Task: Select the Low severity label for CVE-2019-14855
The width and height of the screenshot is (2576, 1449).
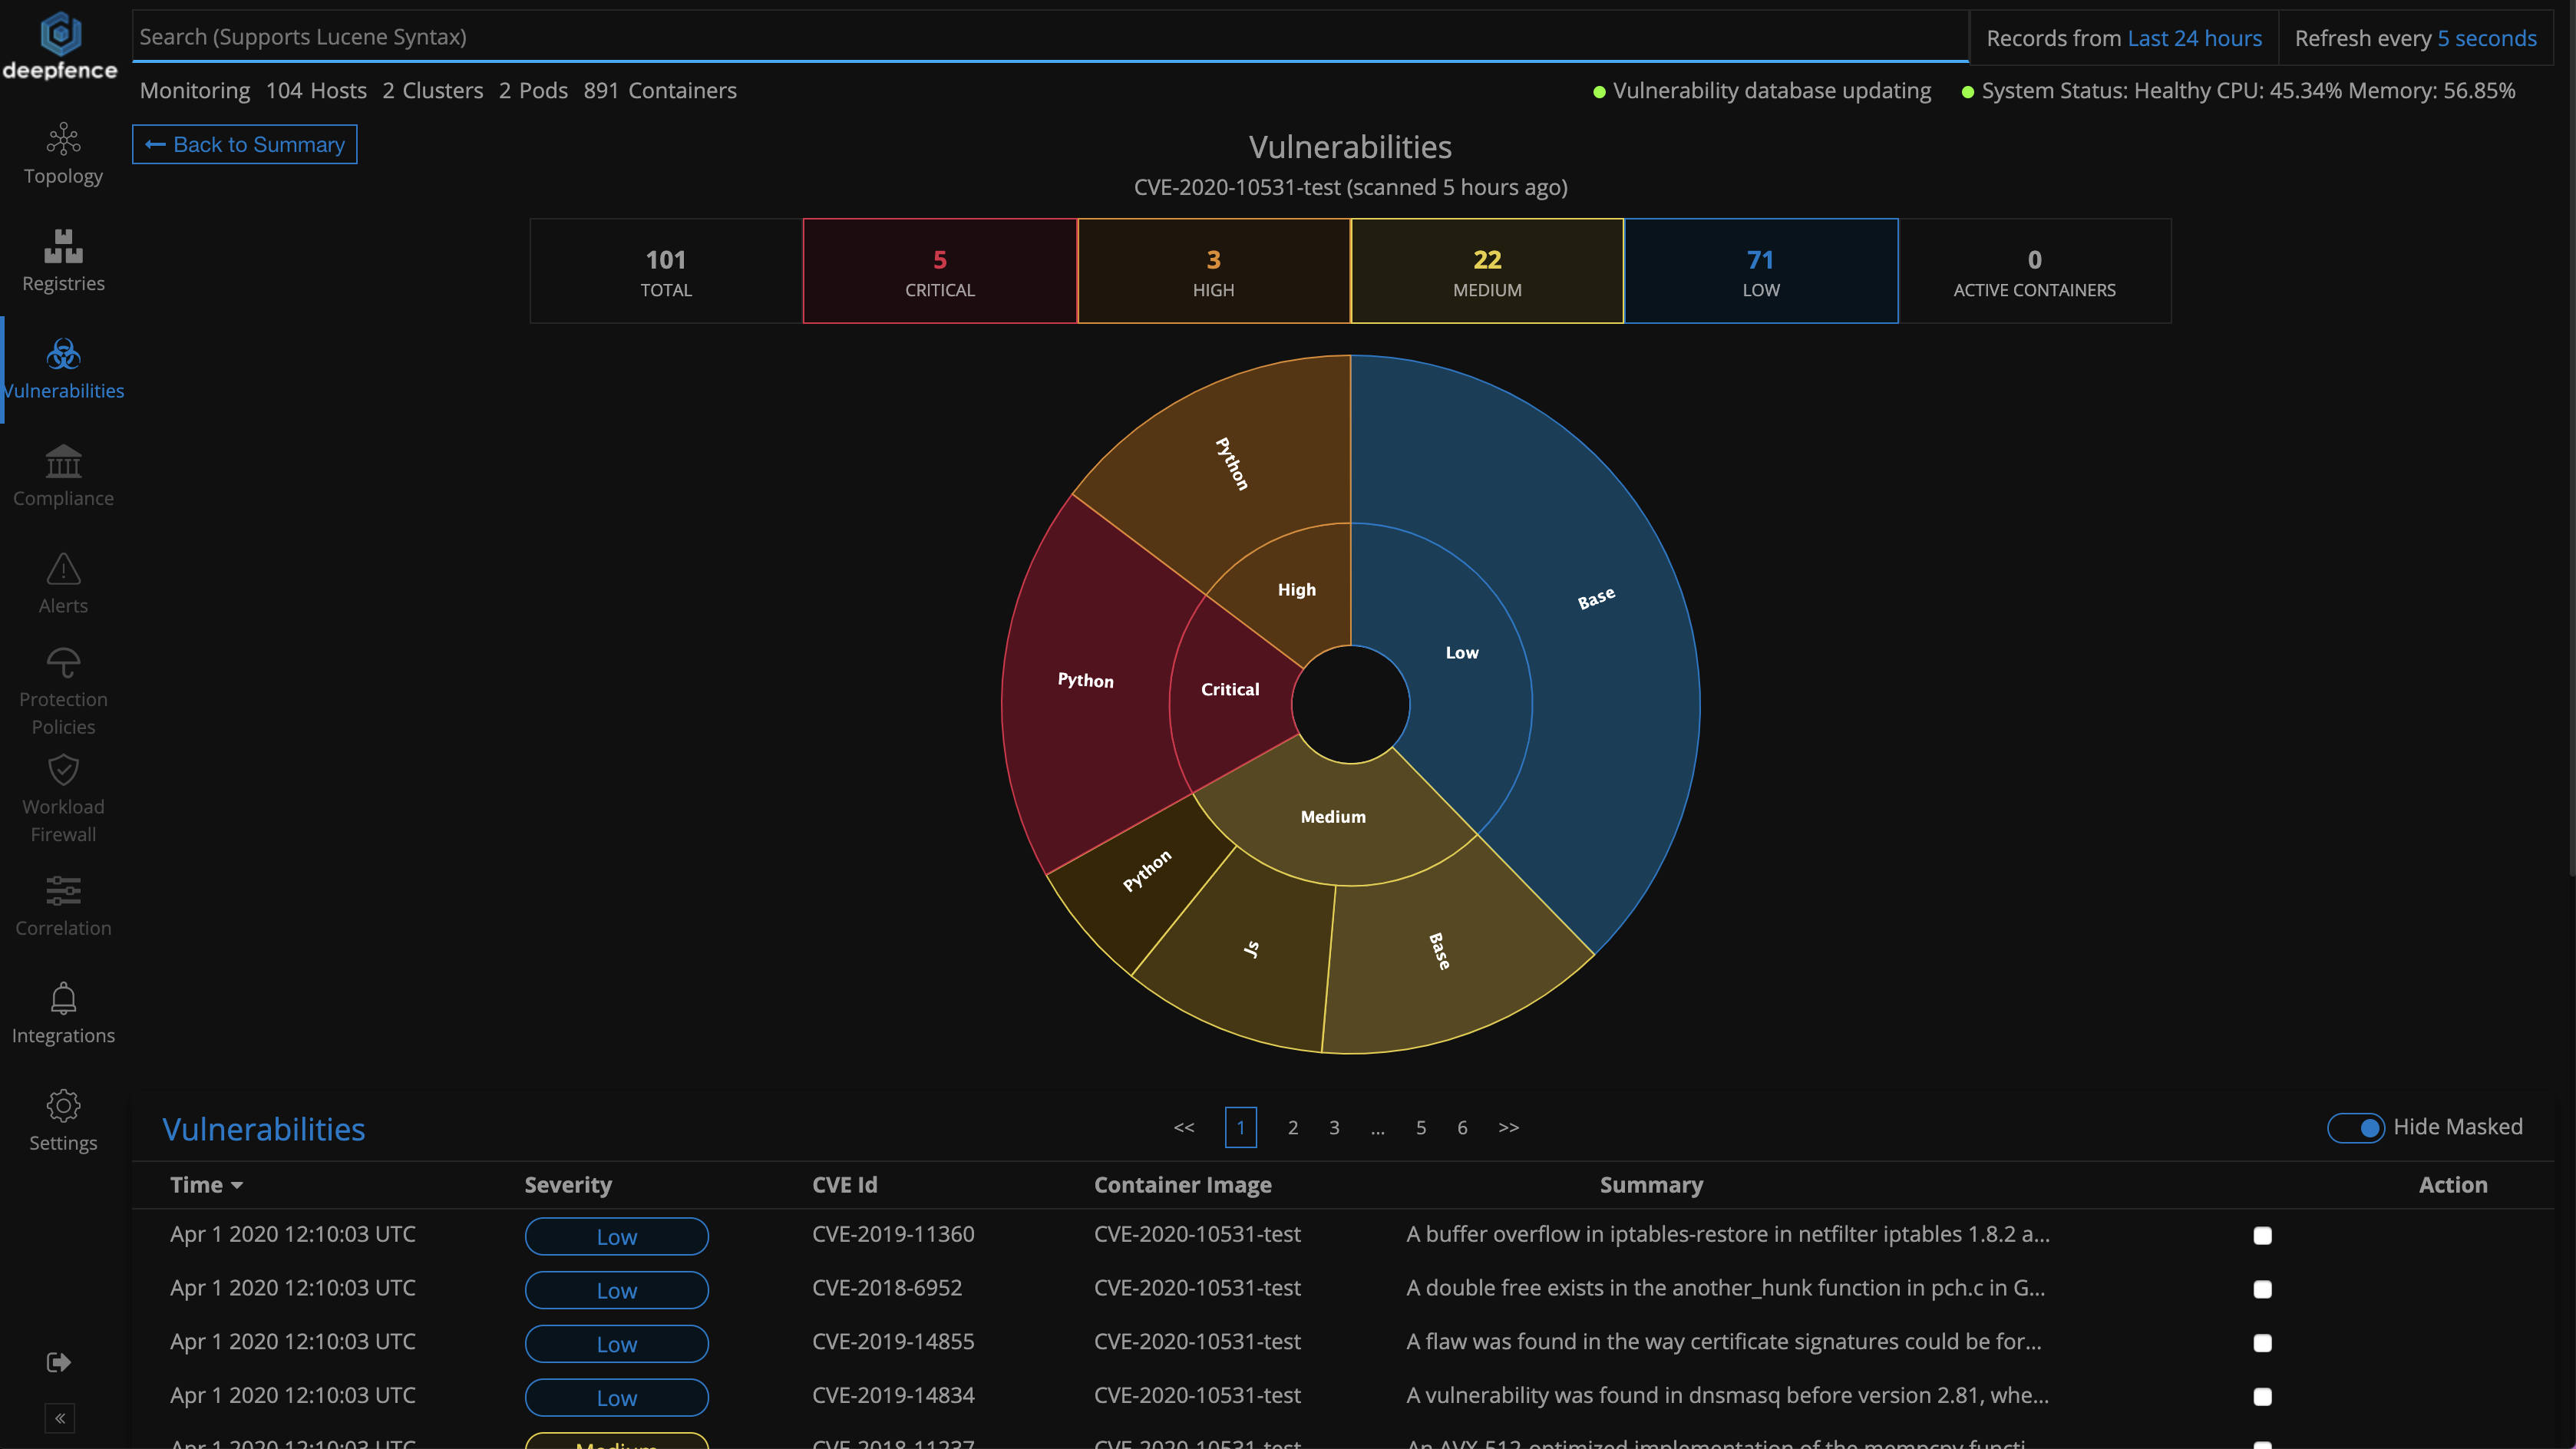Action: [x=616, y=1343]
